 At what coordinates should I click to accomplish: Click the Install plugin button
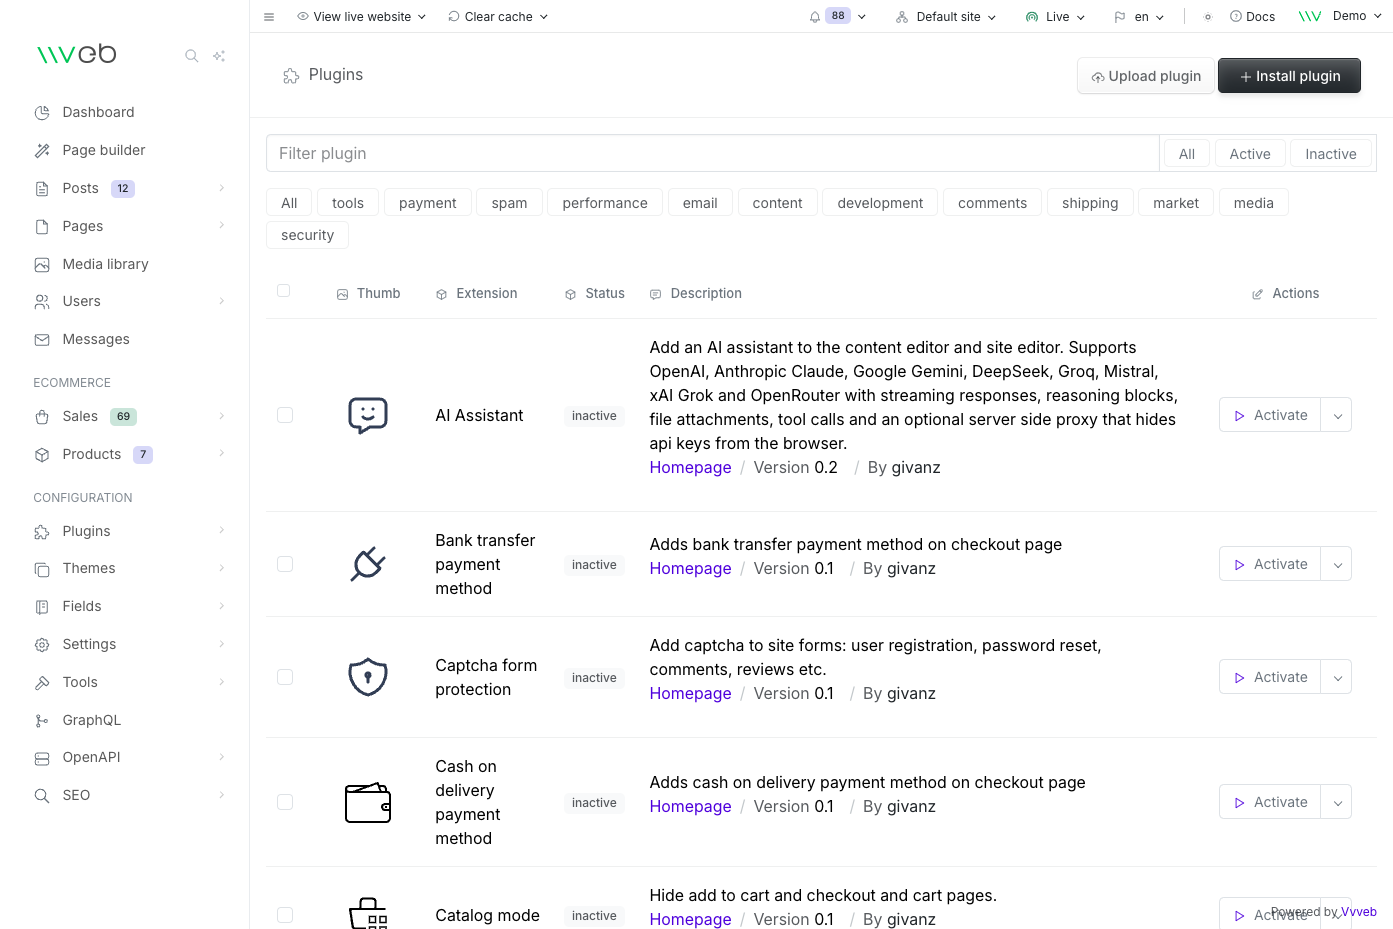(x=1289, y=76)
